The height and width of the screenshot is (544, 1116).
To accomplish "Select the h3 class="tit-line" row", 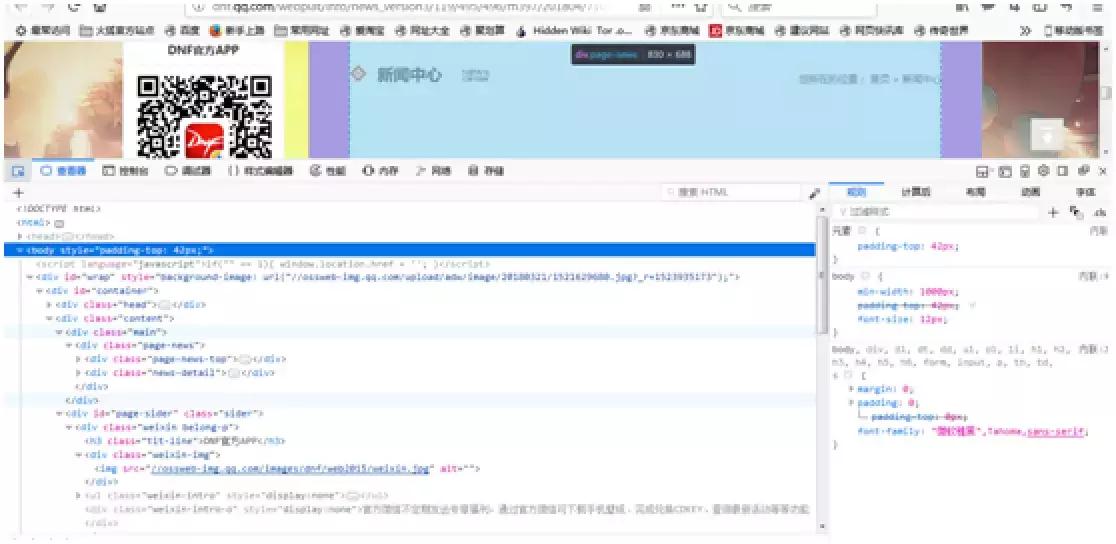I will pos(185,441).
